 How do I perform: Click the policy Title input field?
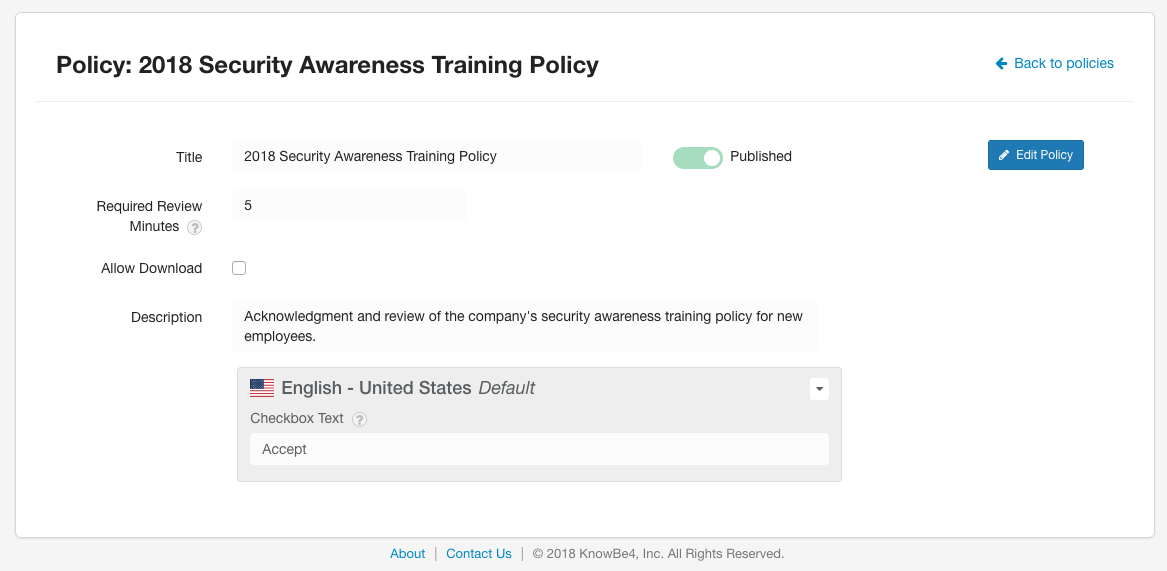pos(437,156)
